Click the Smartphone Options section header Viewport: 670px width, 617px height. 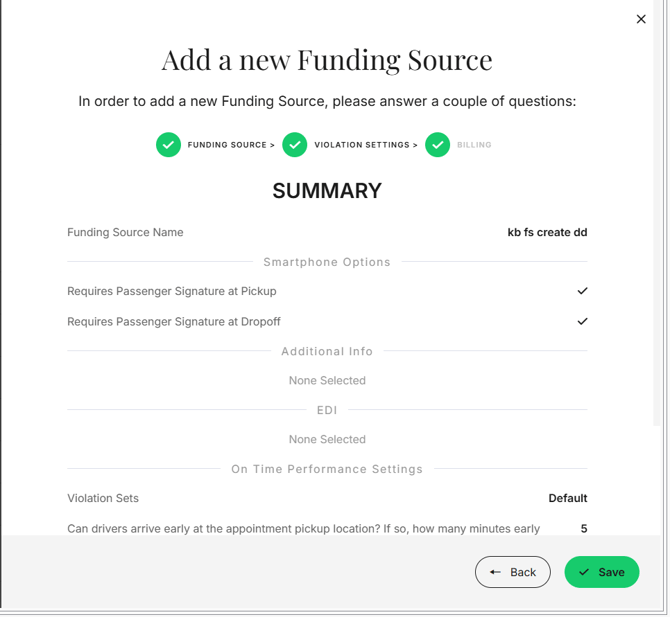point(327,262)
